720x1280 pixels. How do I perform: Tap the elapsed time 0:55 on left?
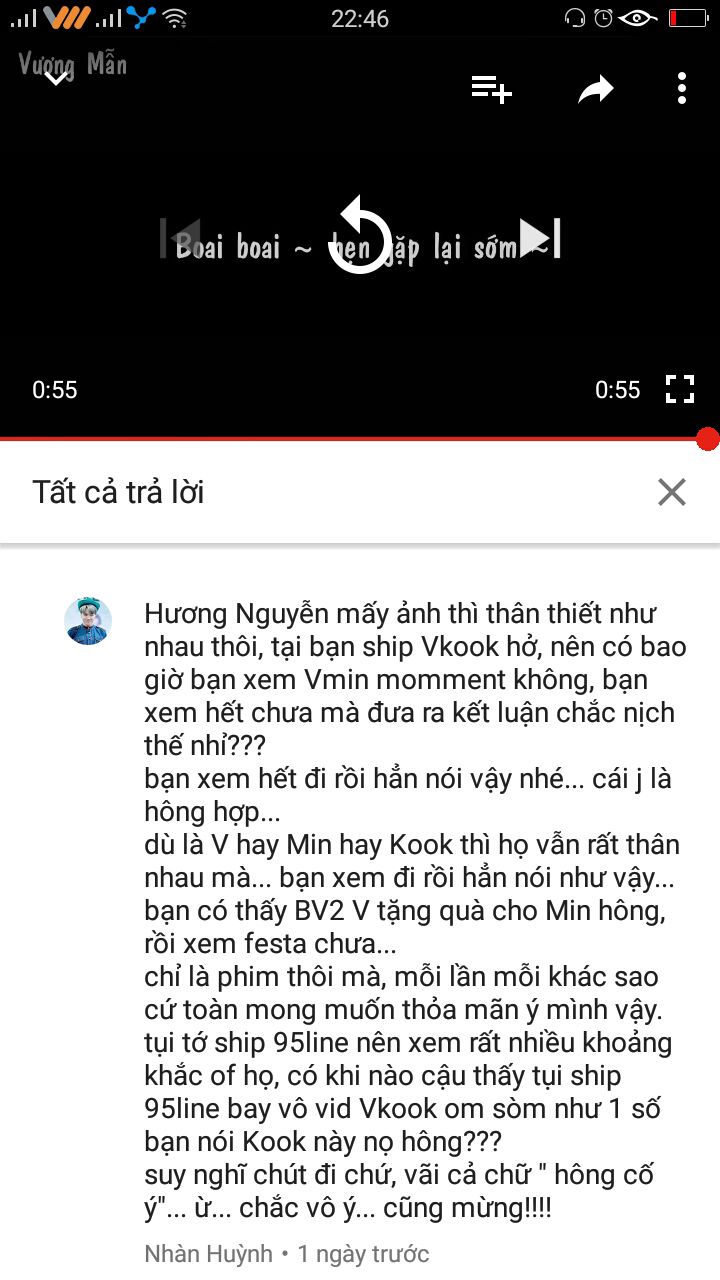coord(55,390)
